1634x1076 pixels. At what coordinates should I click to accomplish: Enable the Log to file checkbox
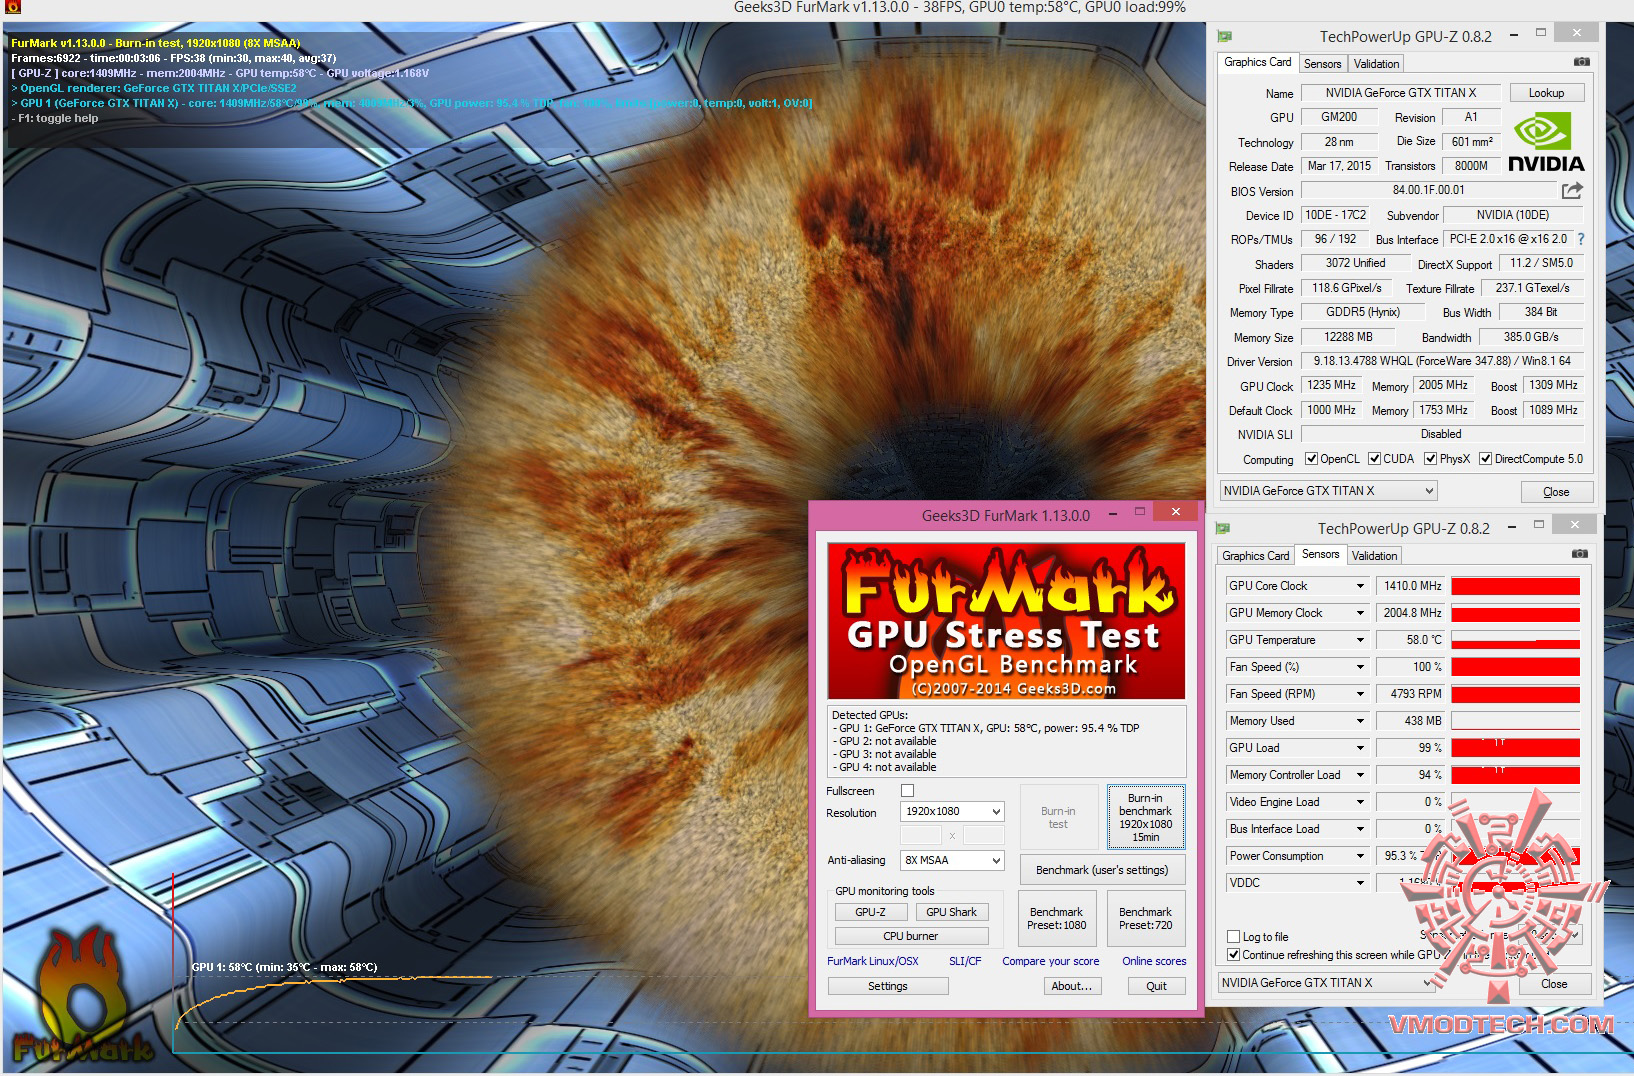[x=1233, y=937]
